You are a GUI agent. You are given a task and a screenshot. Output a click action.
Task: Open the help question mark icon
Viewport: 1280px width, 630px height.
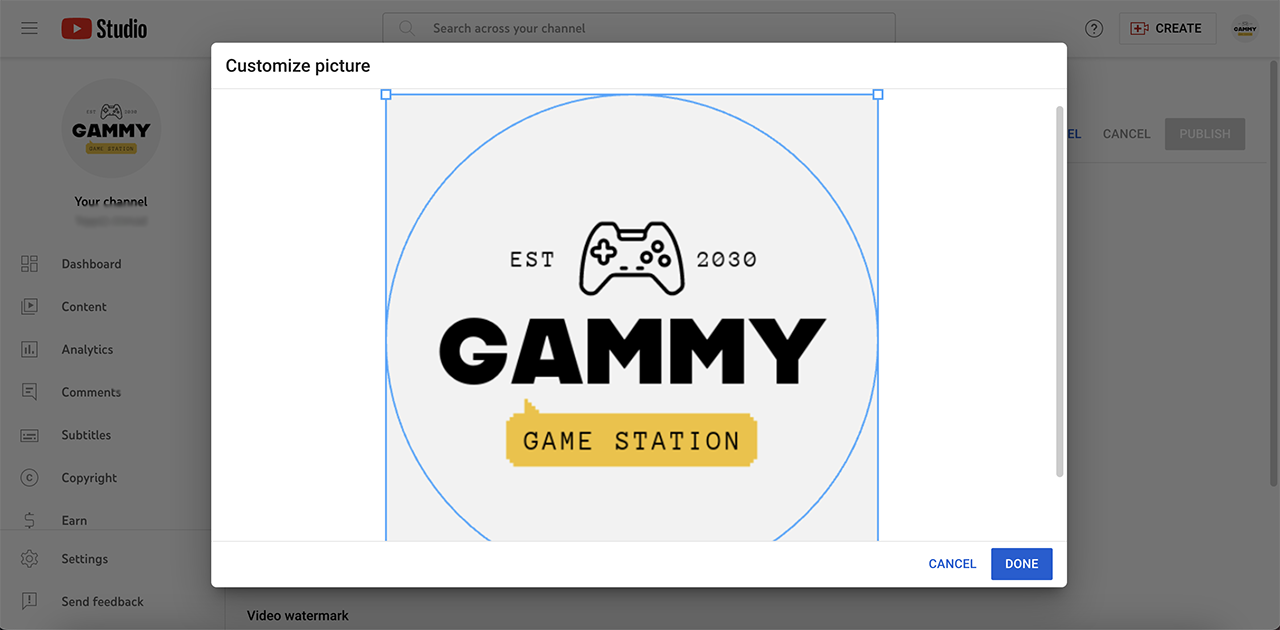click(1094, 29)
